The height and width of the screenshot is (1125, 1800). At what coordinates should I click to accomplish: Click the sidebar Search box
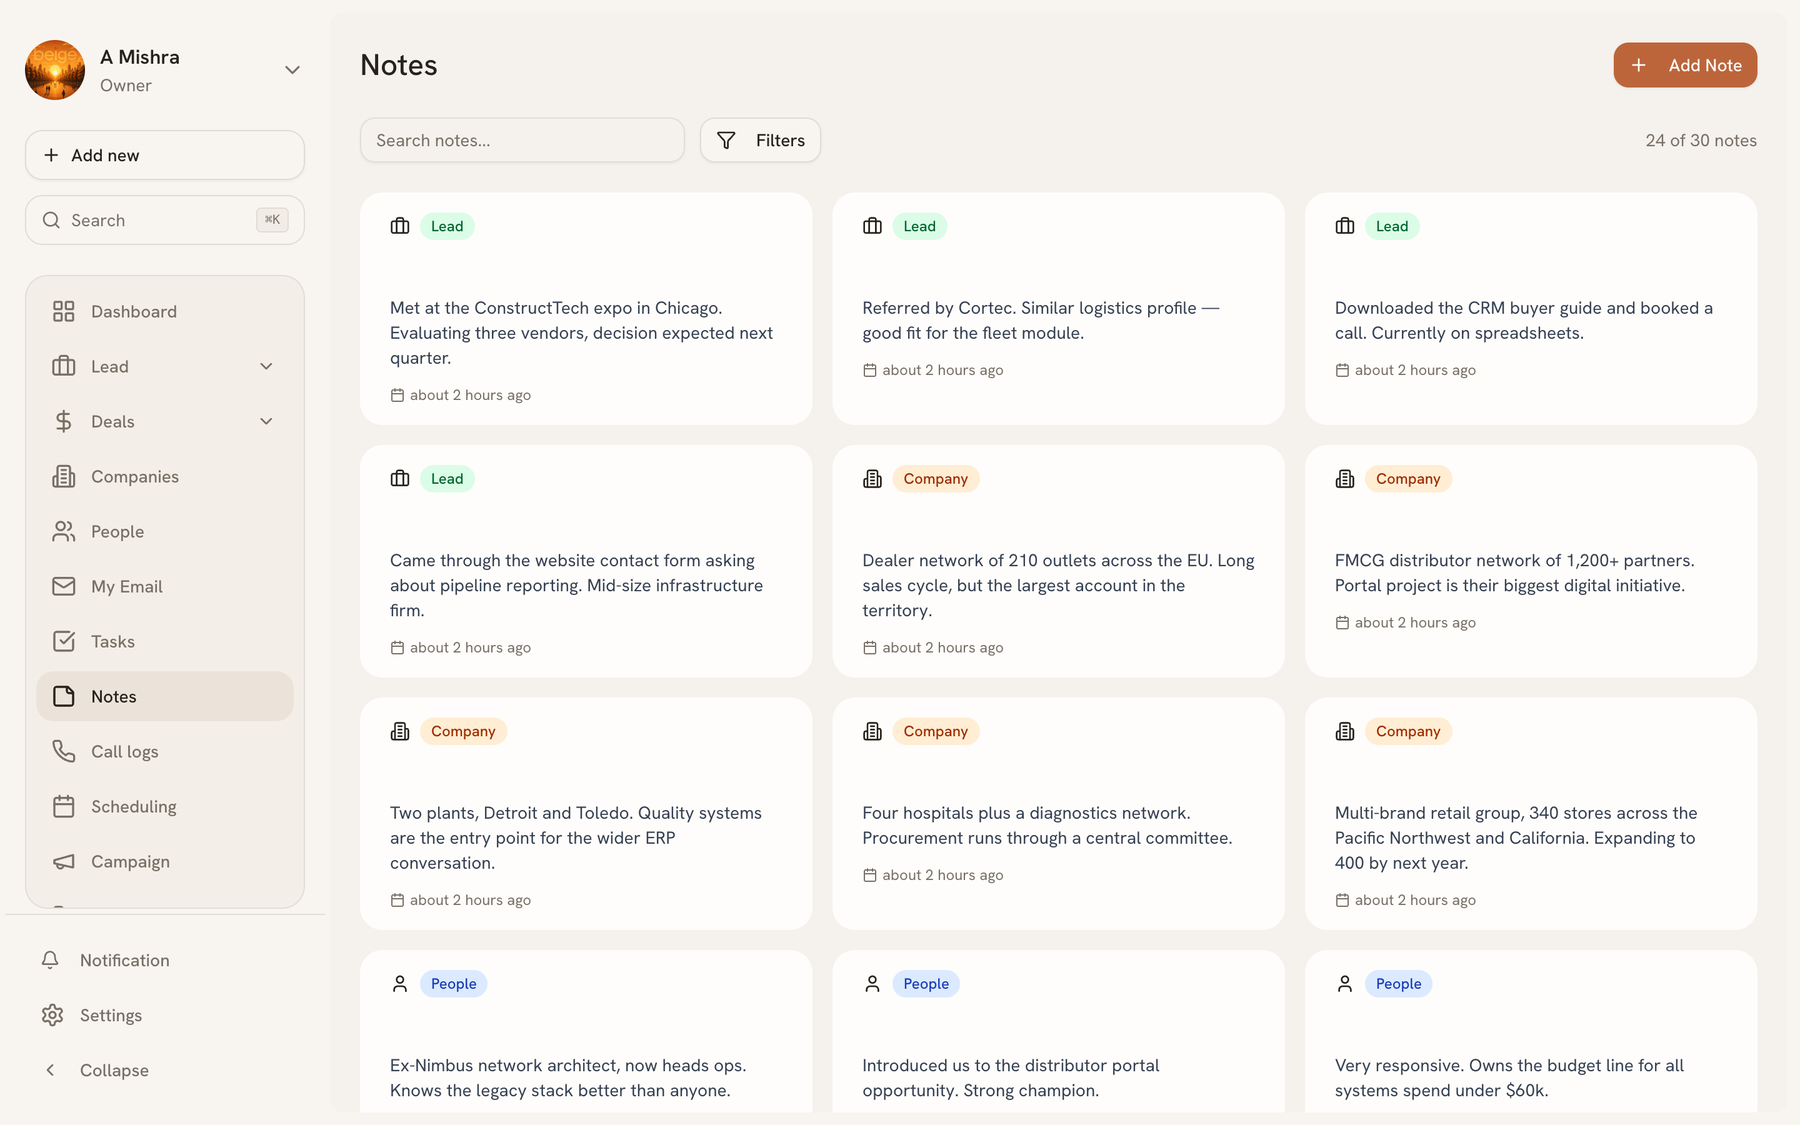(x=165, y=220)
